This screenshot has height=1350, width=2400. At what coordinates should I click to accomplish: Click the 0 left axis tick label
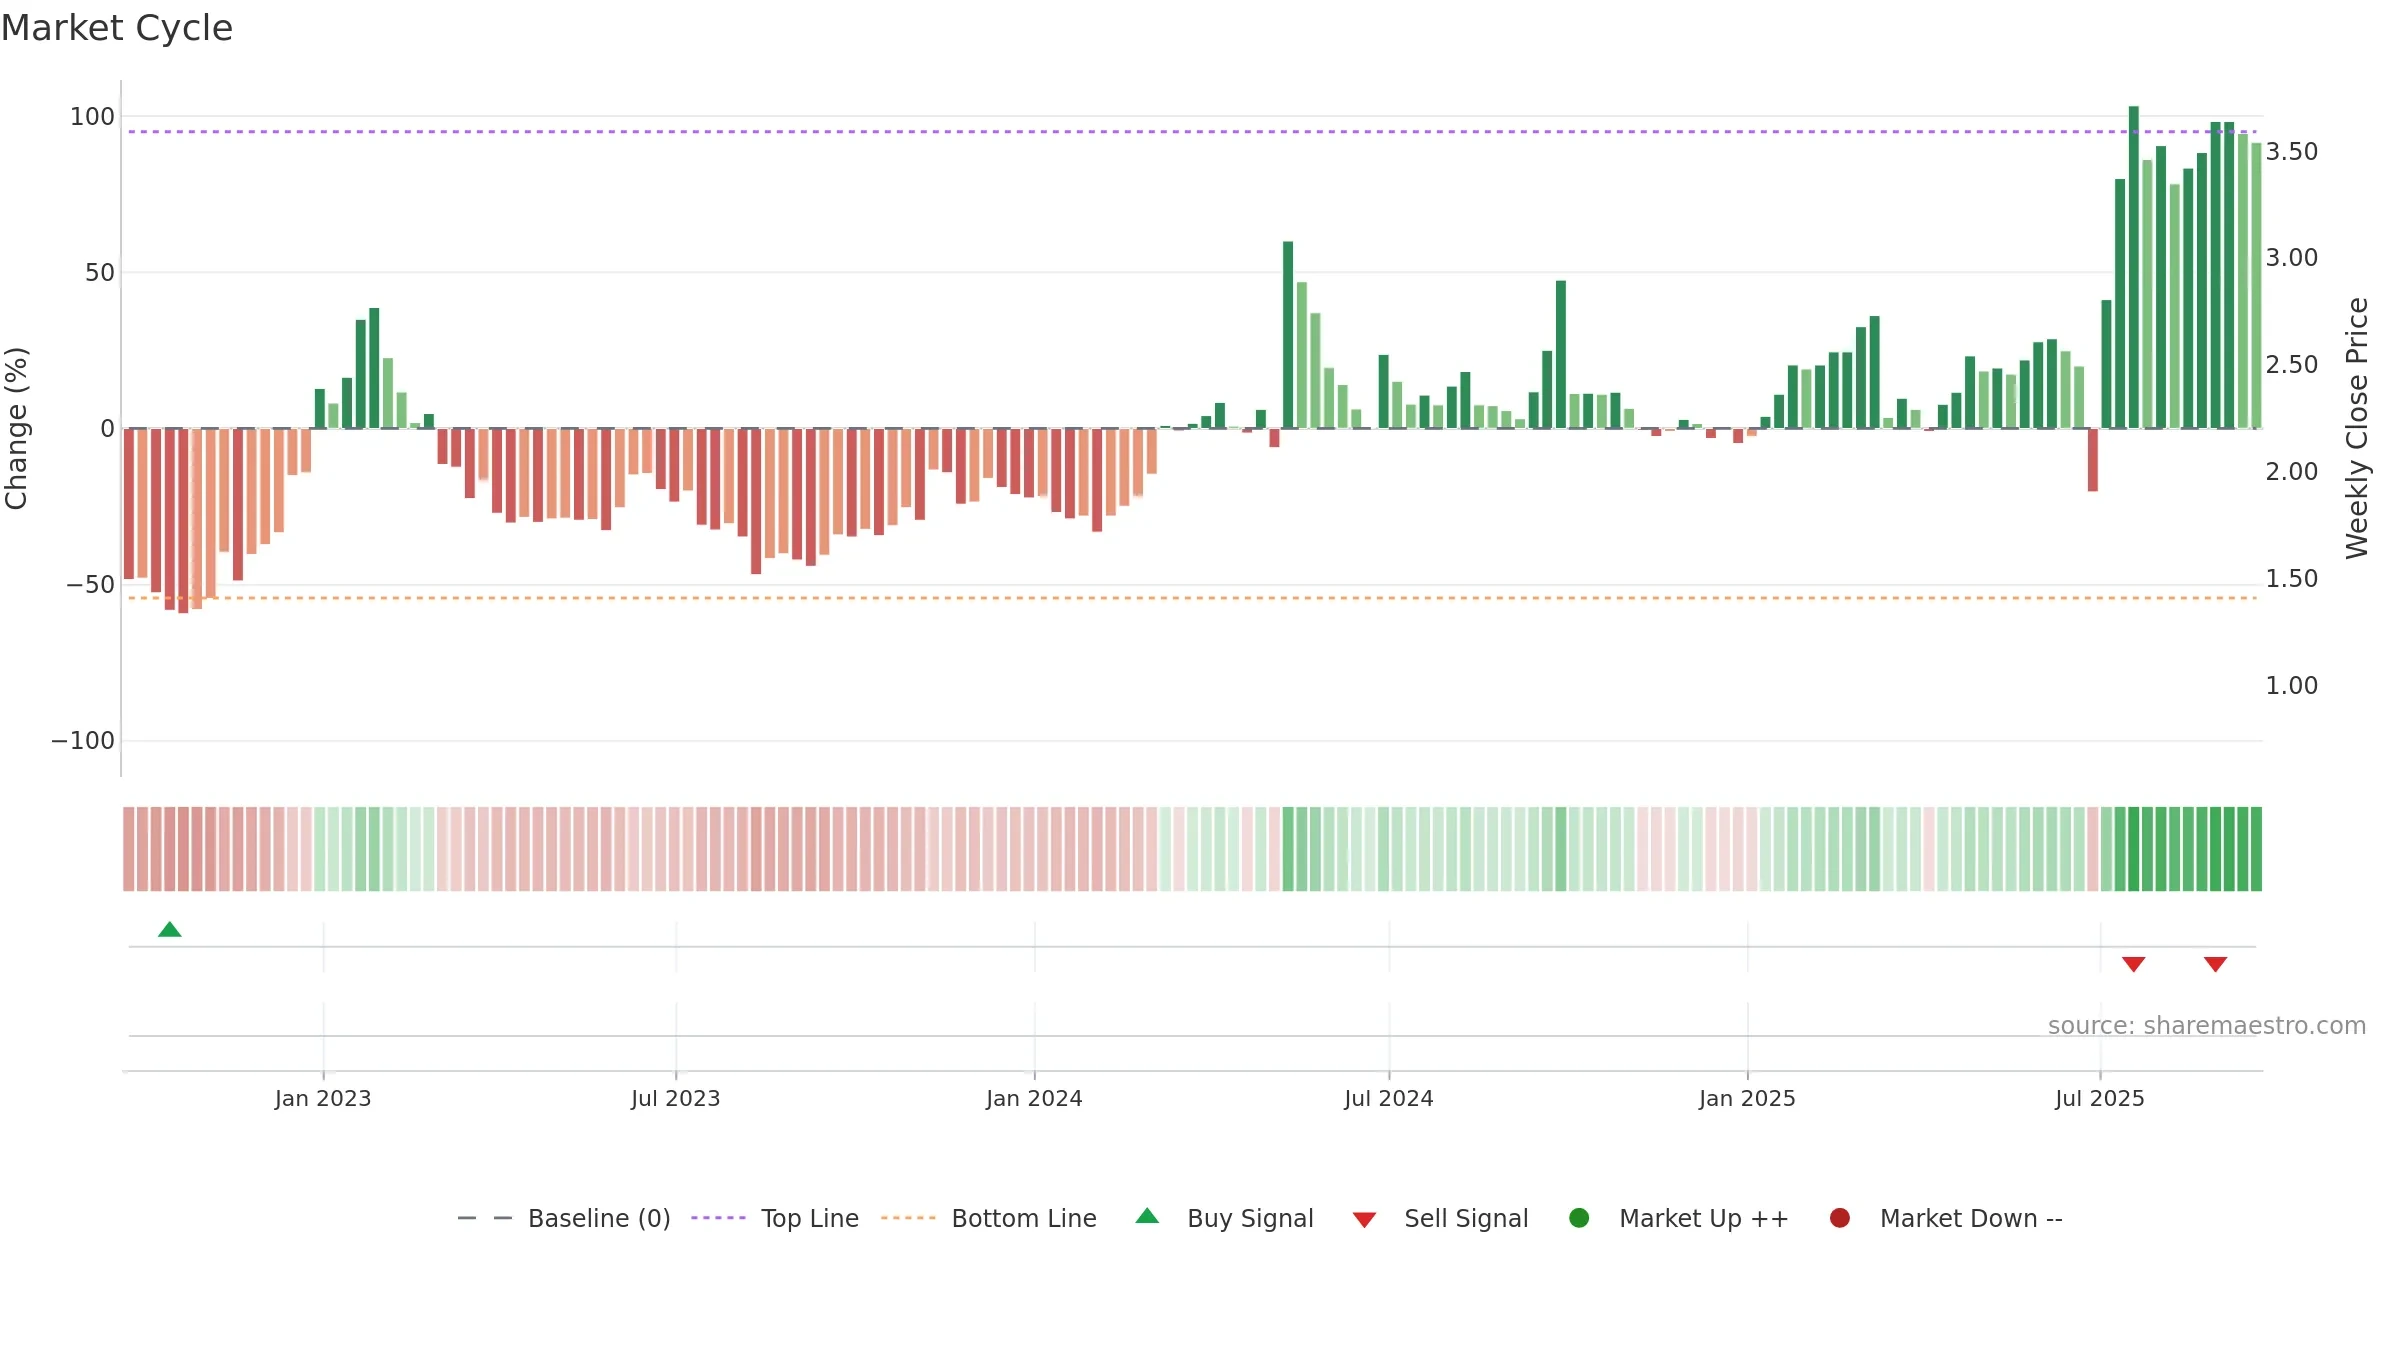click(x=108, y=428)
